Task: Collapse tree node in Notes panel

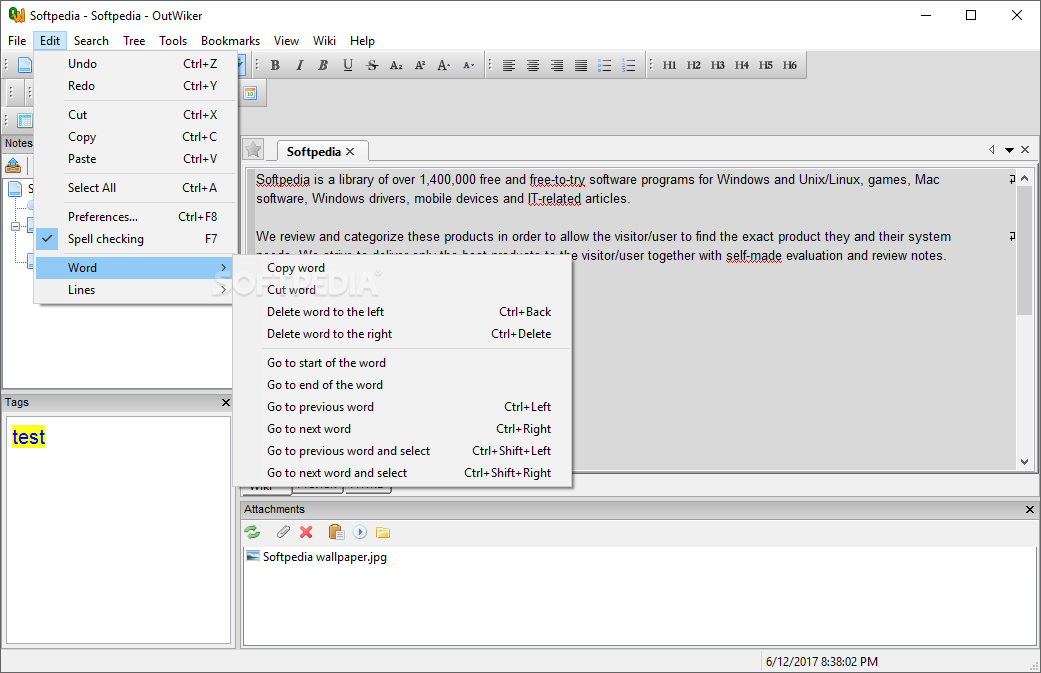Action: point(15,226)
